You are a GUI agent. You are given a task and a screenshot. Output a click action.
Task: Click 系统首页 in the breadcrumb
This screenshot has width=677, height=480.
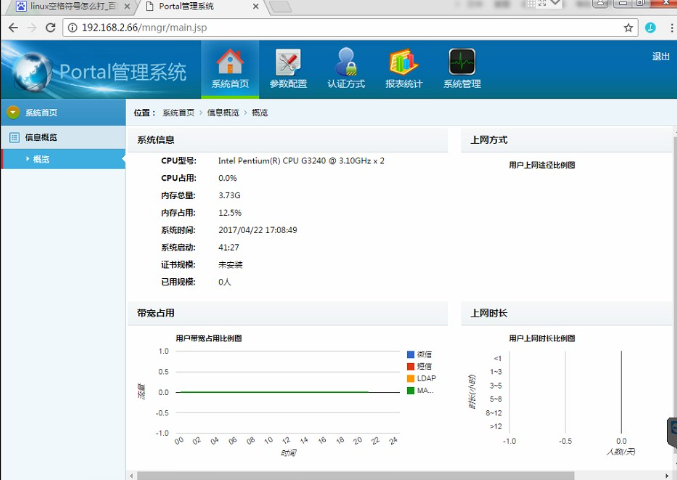pyautogui.click(x=178, y=113)
